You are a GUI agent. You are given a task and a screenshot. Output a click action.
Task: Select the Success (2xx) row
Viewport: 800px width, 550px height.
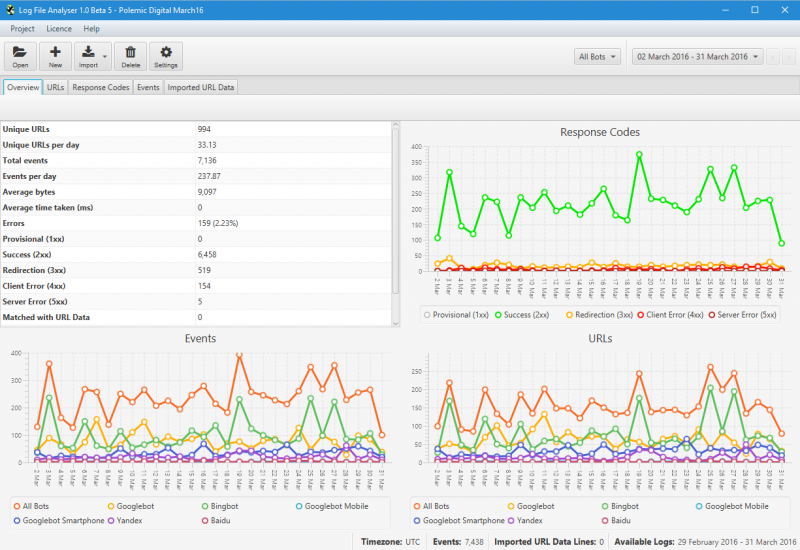196,255
